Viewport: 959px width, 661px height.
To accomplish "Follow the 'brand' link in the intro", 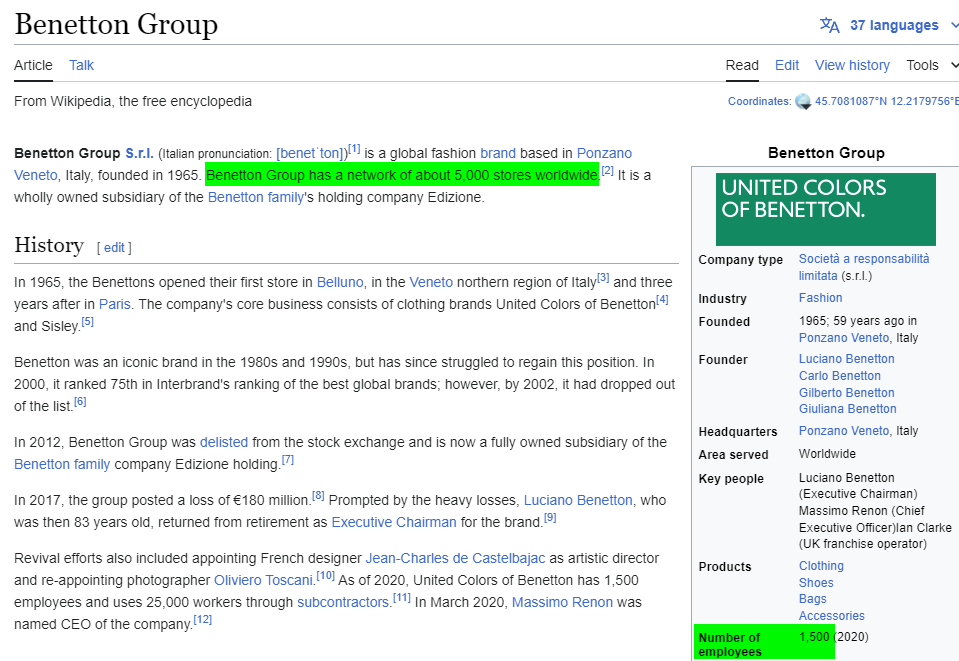I will pyautogui.click(x=498, y=153).
